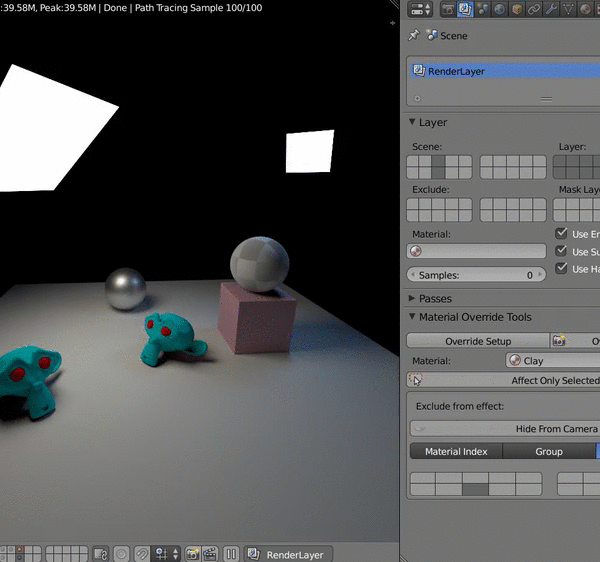
Task: Click the Scene breadcrumb icon
Action: [432, 35]
